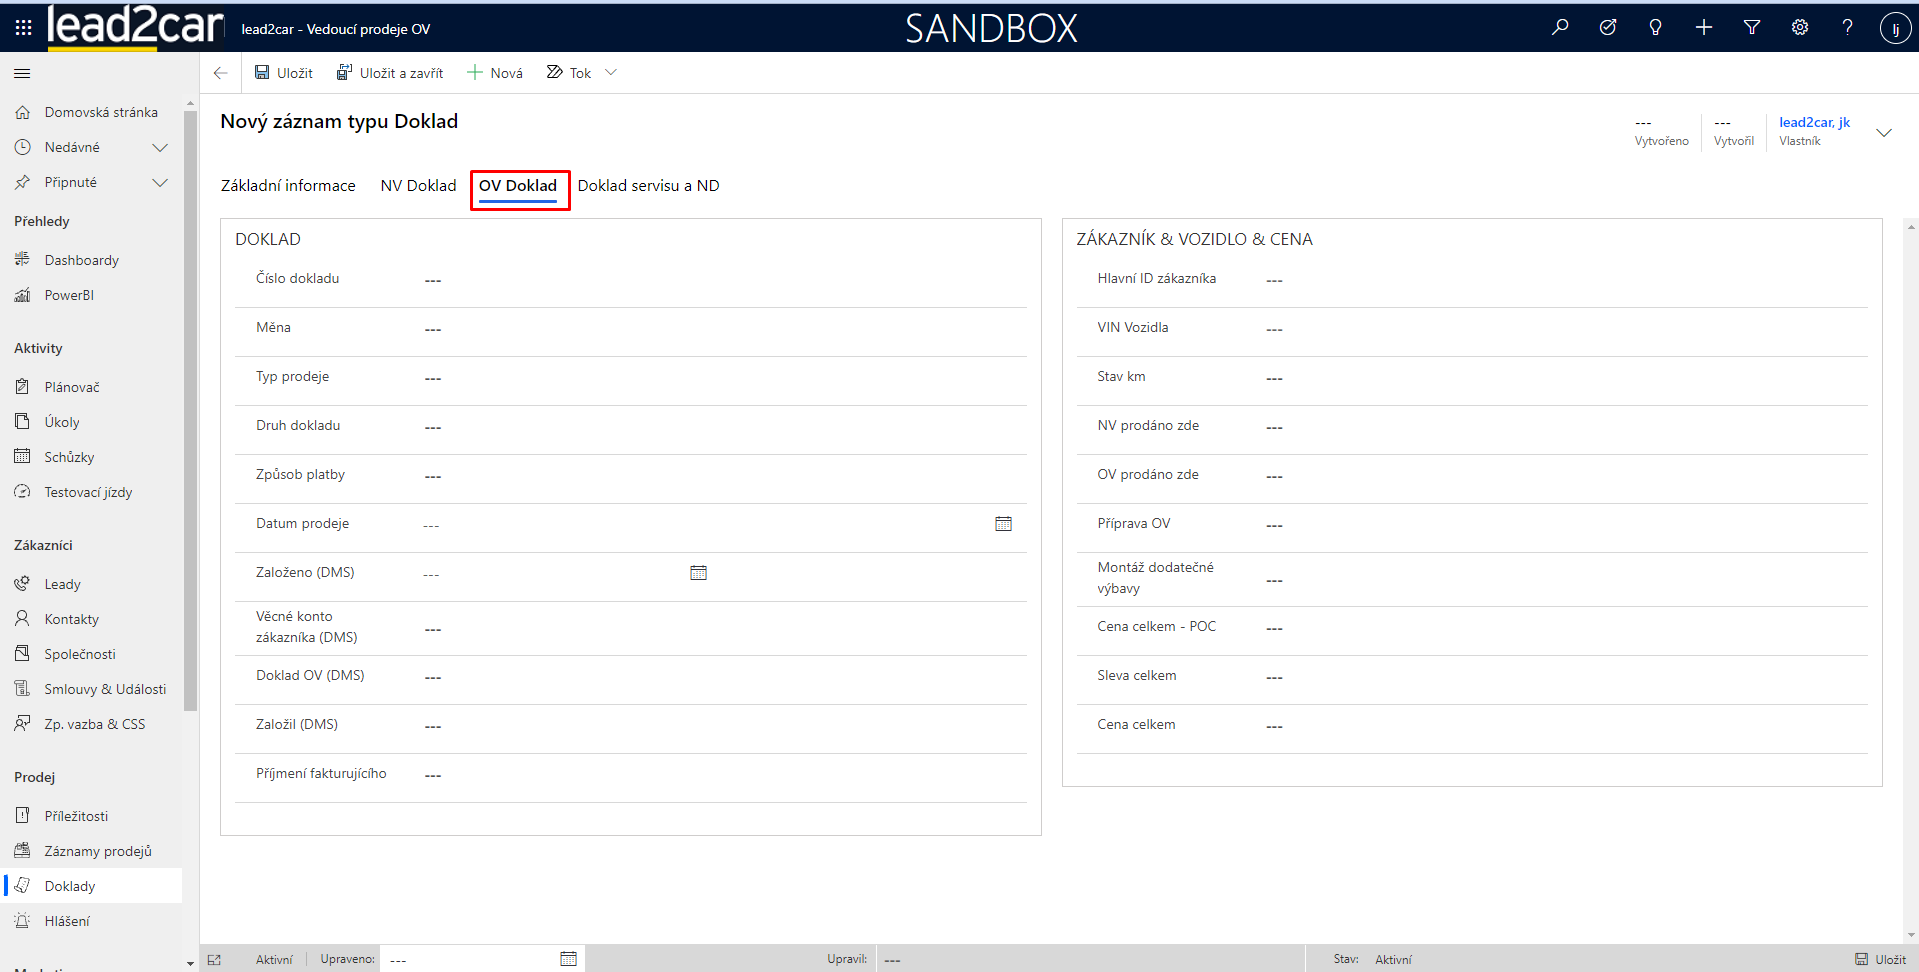
Task: Collapse the left navigation hamburger menu
Action: 22,73
